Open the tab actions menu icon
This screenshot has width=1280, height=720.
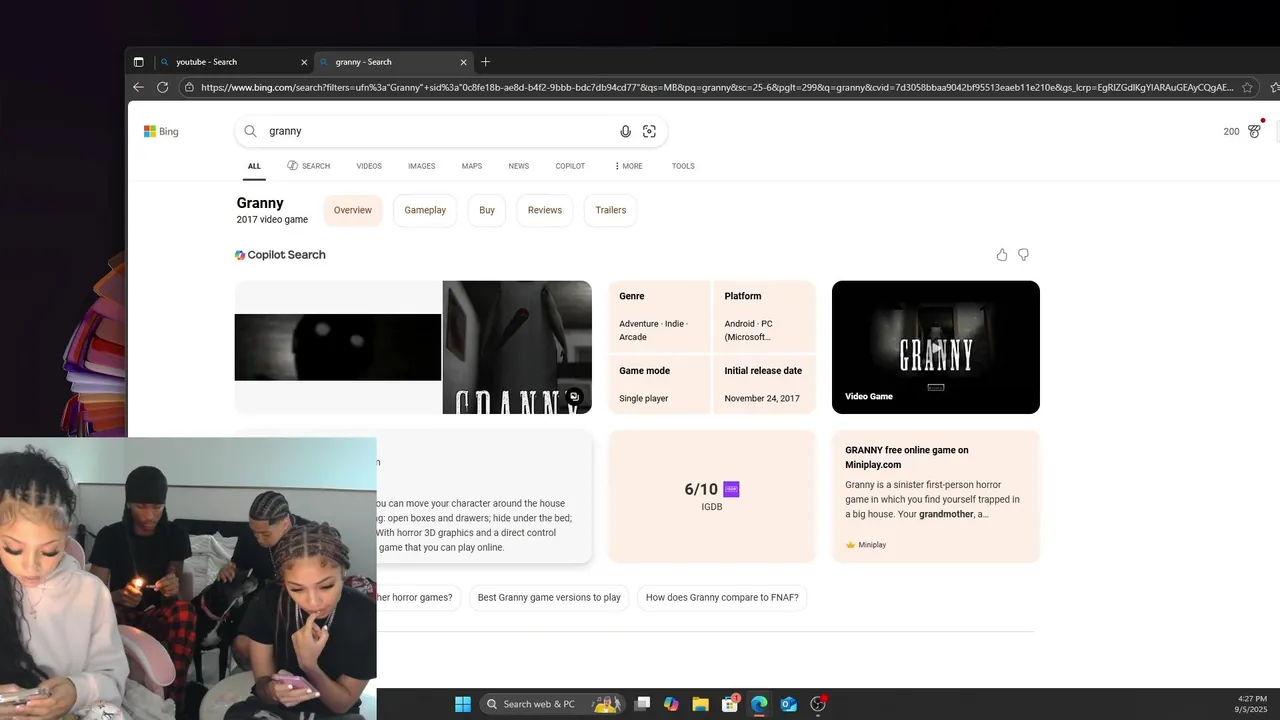139,62
